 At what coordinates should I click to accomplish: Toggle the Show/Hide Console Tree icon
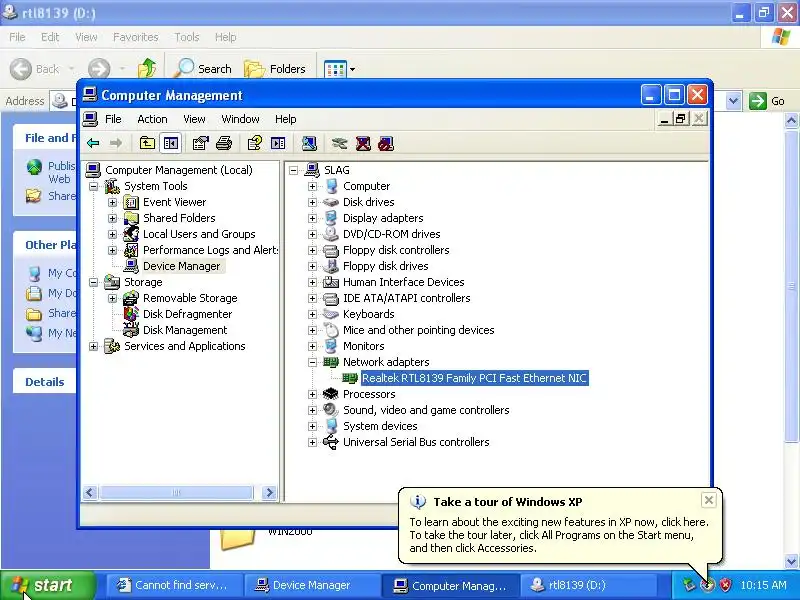[170, 143]
